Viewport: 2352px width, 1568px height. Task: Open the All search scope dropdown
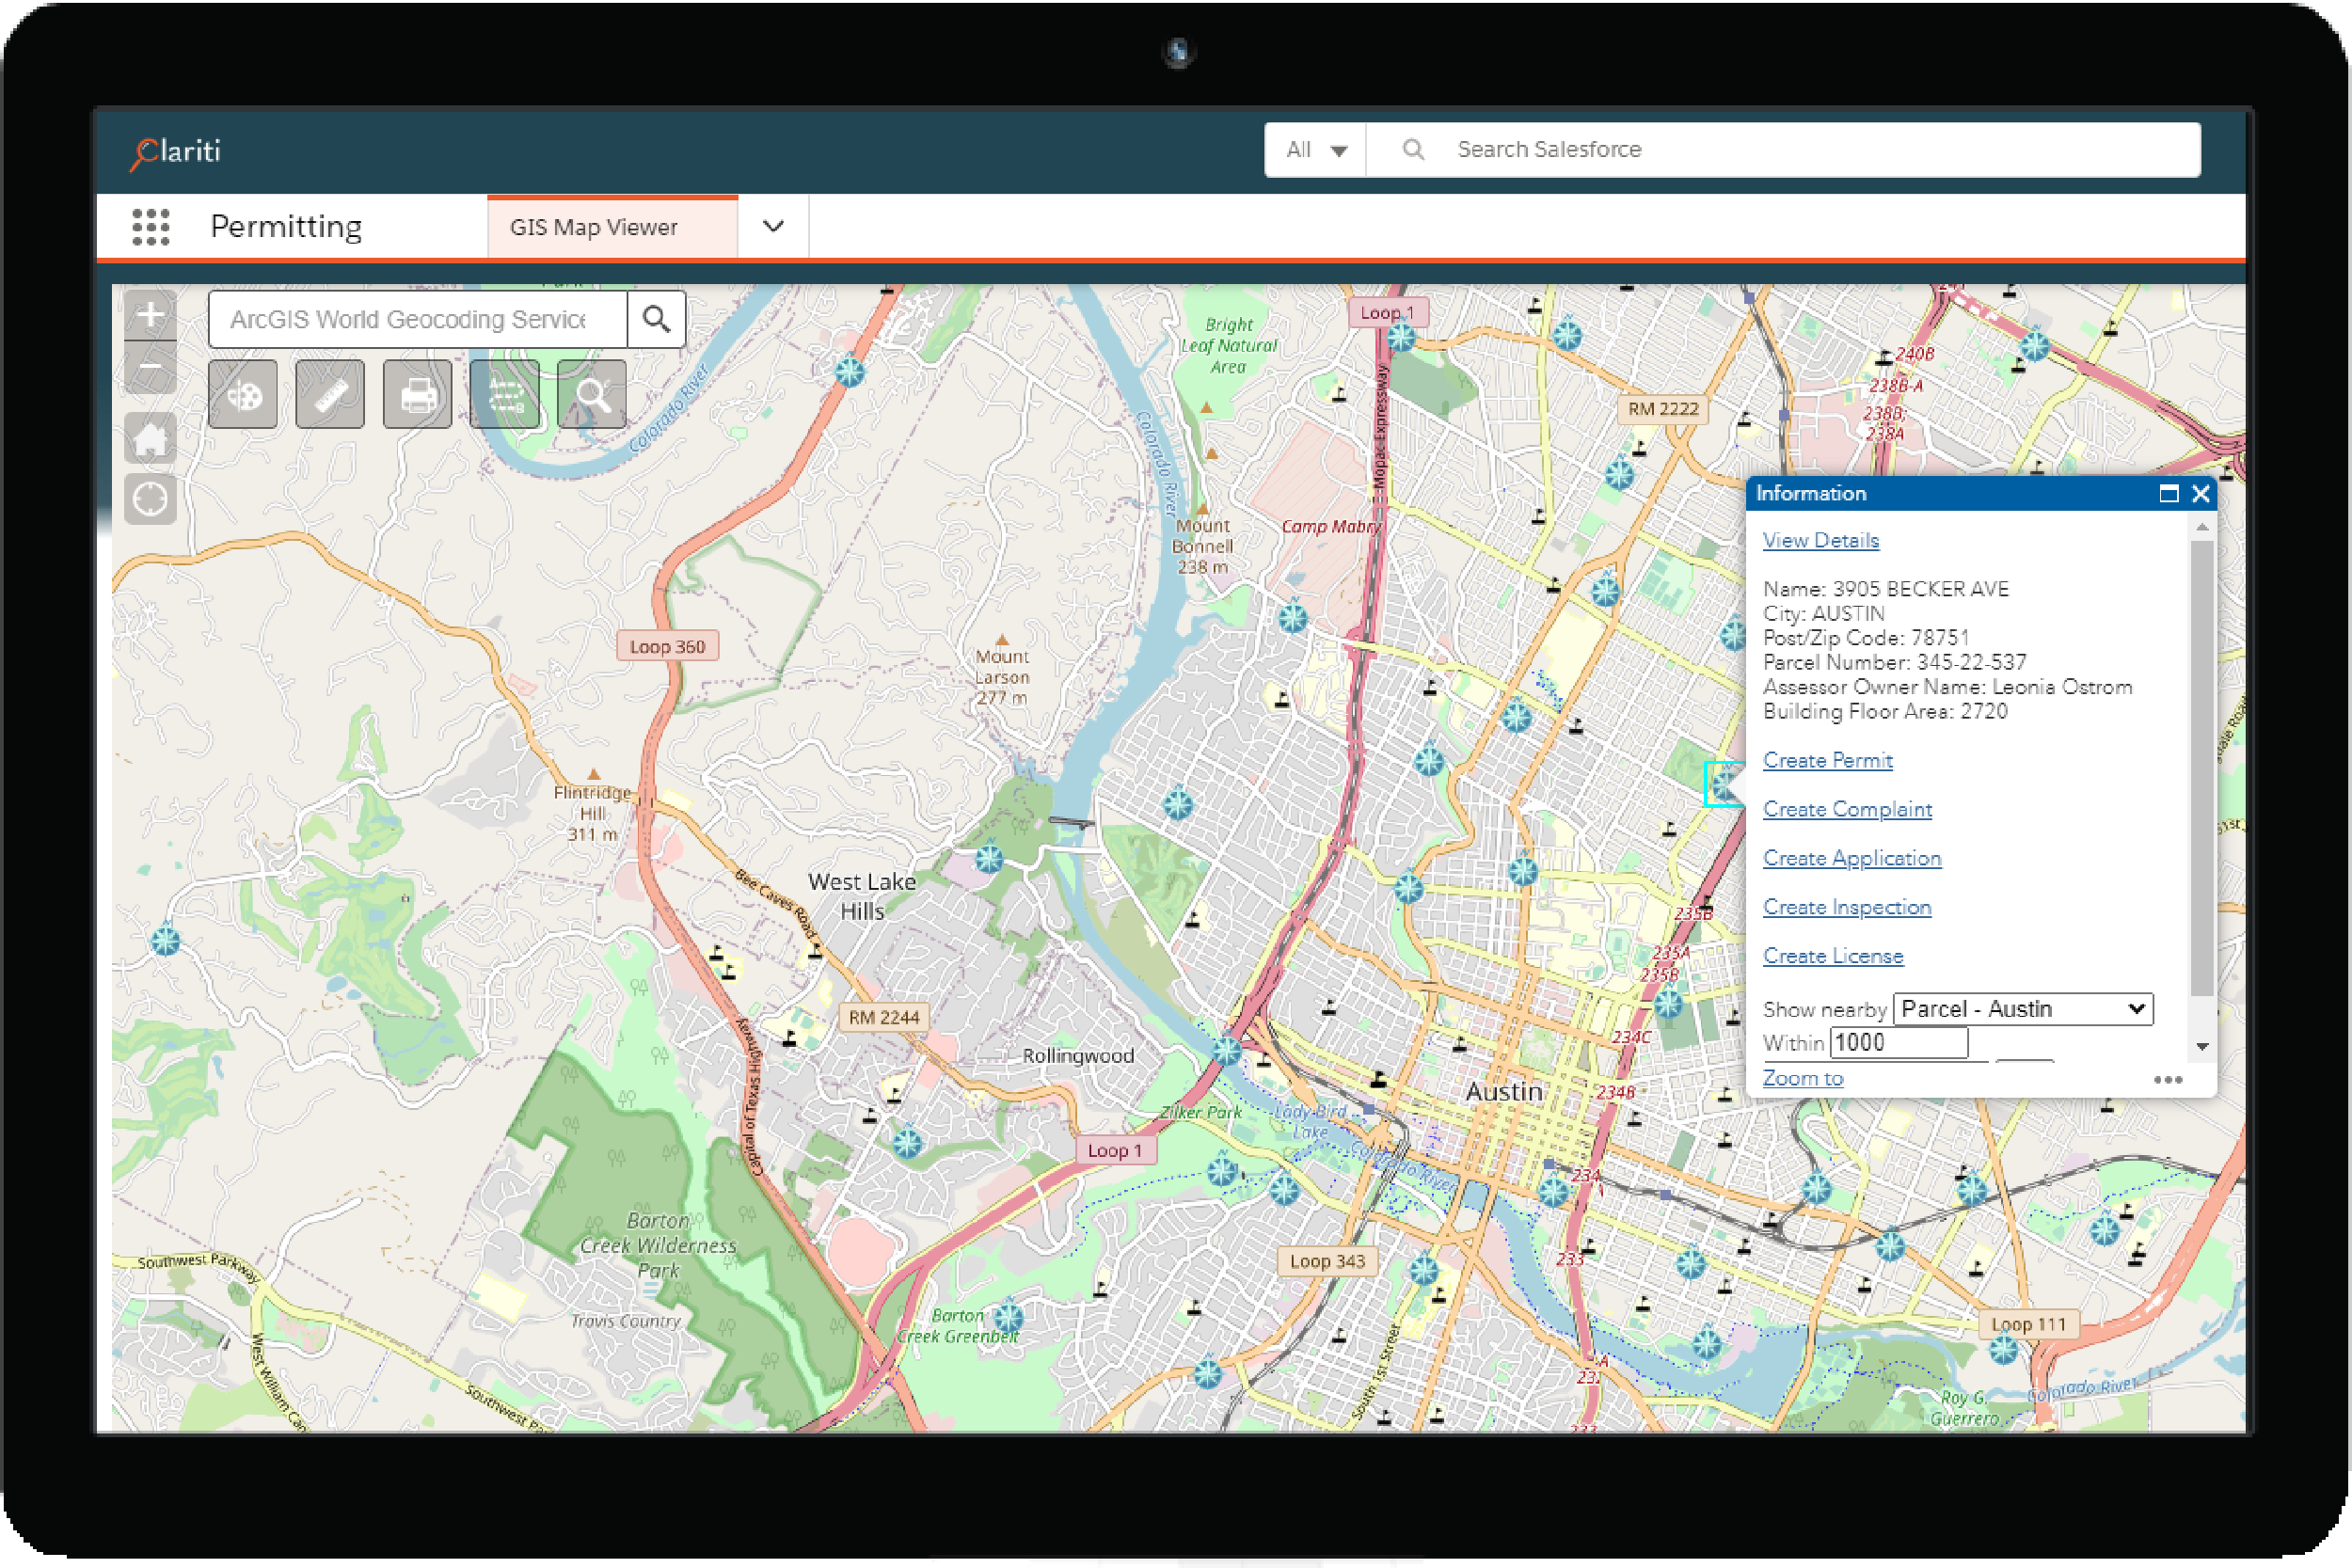point(1316,150)
